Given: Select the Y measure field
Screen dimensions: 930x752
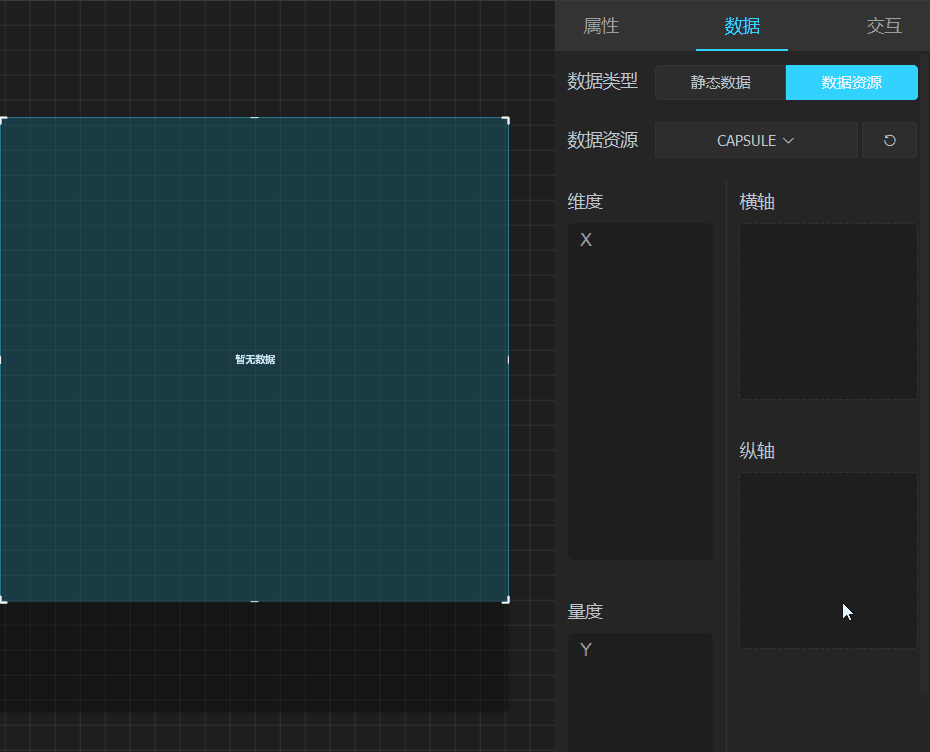Looking at the screenshot, I should 586,649.
